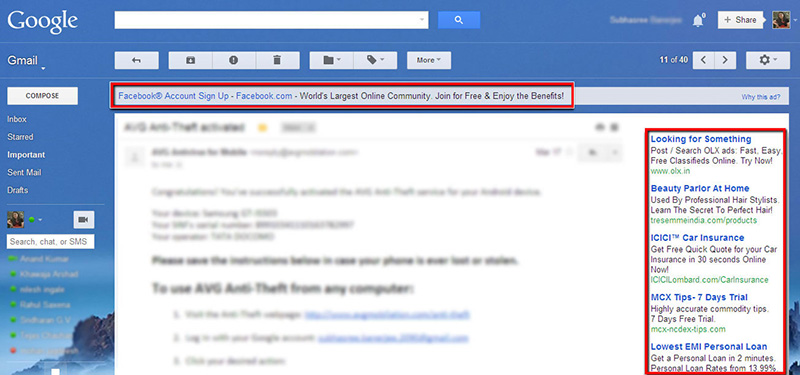This screenshot has width=800, height=375.
Task: Open the Drafts folder
Action: point(18,190)
